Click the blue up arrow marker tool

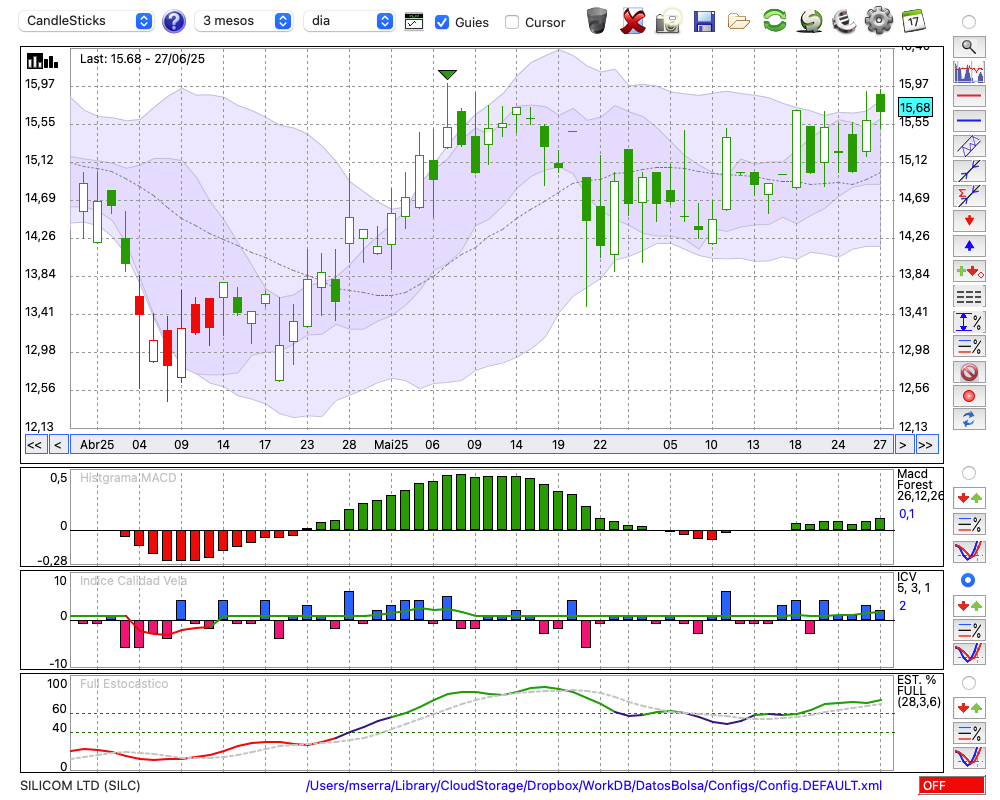(x=969, y=246)
